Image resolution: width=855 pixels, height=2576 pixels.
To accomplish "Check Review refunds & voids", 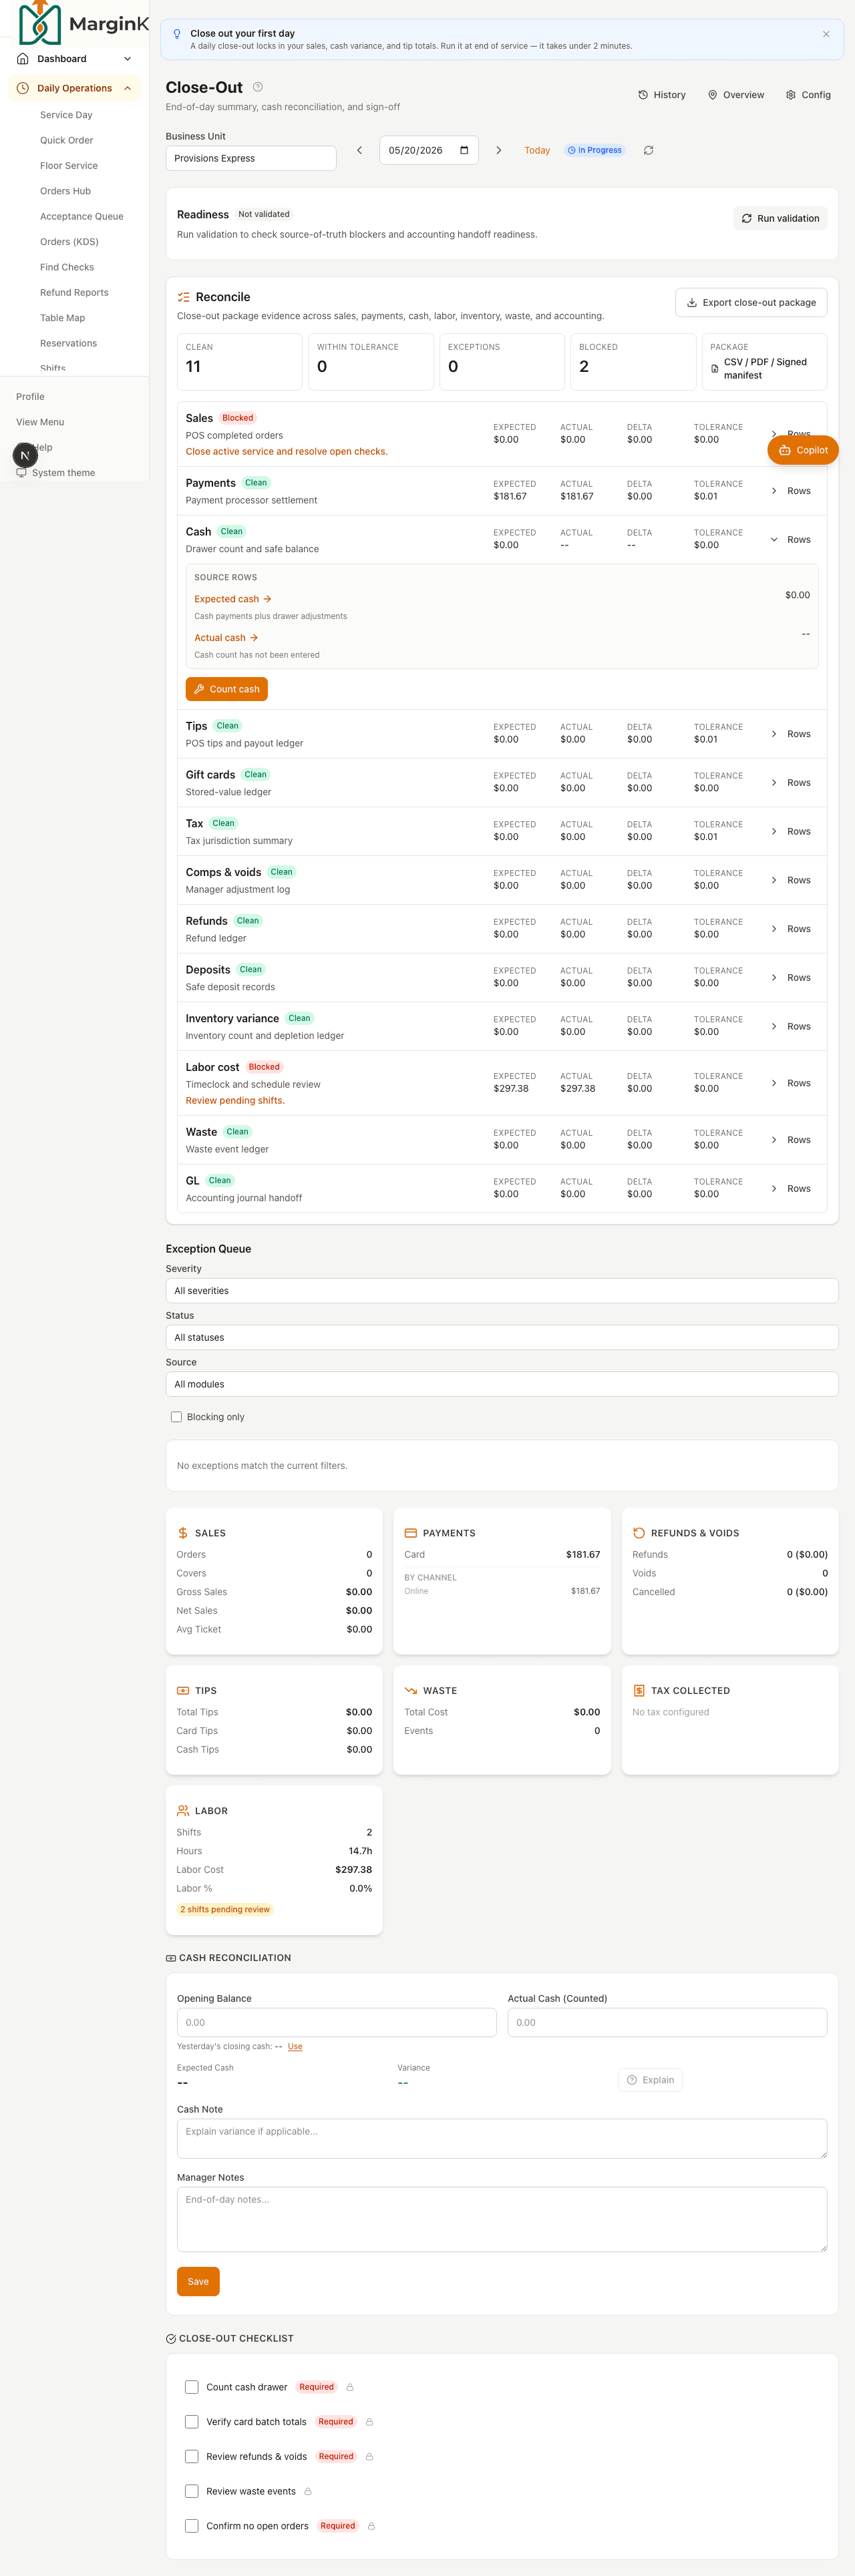I will point(192,2457).
